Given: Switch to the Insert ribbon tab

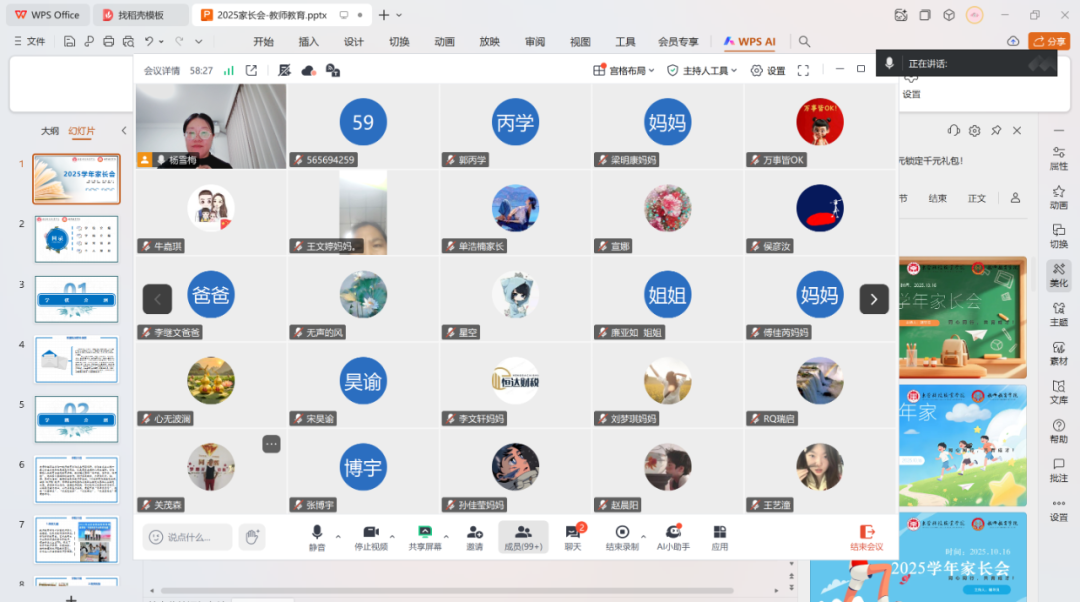Looking at the screenshot, I should 309,42.
